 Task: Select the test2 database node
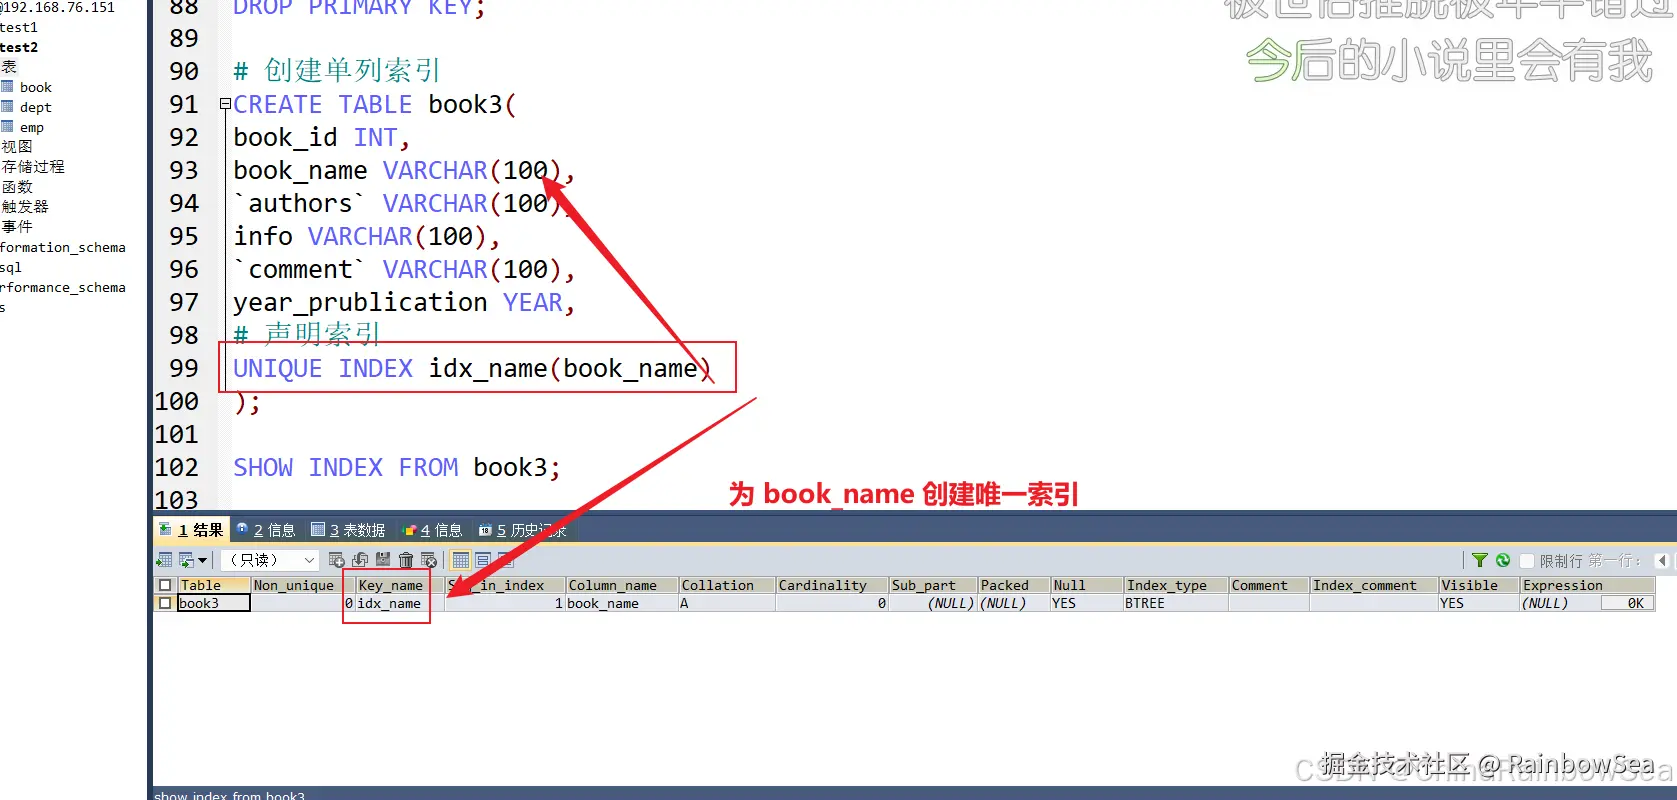point(19,47)
